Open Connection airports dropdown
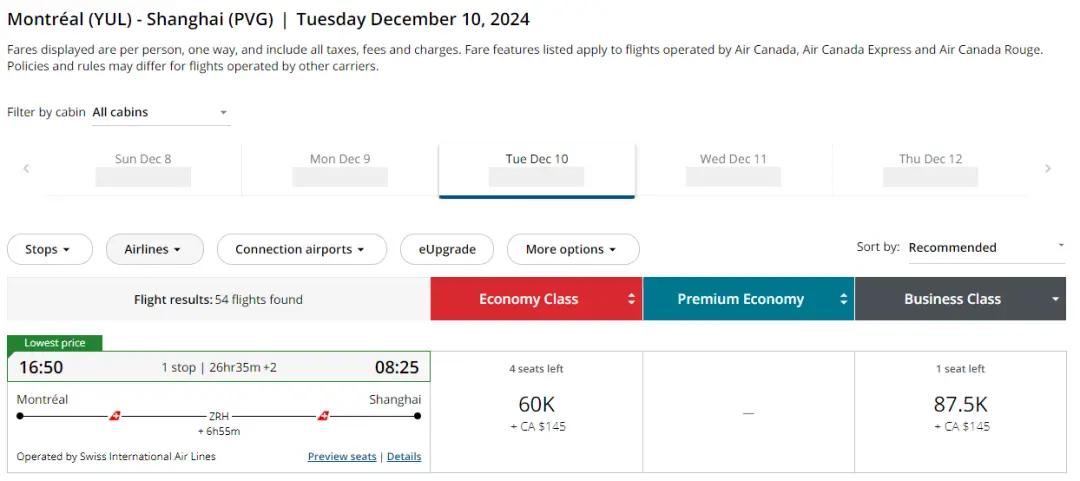Screen dimensions: 1080x481 (300, 249)
